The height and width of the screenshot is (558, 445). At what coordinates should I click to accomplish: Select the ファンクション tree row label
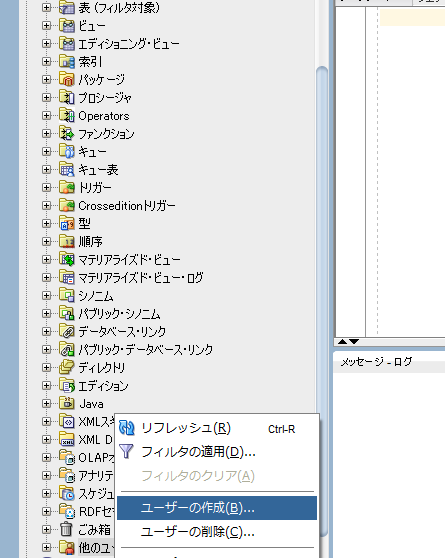tap(106, 134)
